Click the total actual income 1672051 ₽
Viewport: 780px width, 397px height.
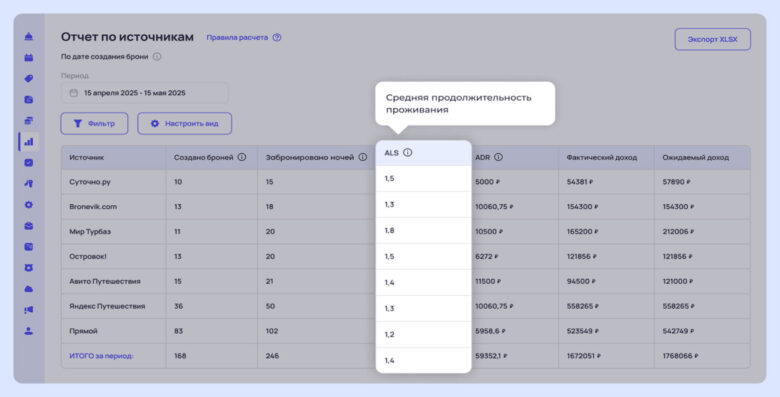pos(584,356)
